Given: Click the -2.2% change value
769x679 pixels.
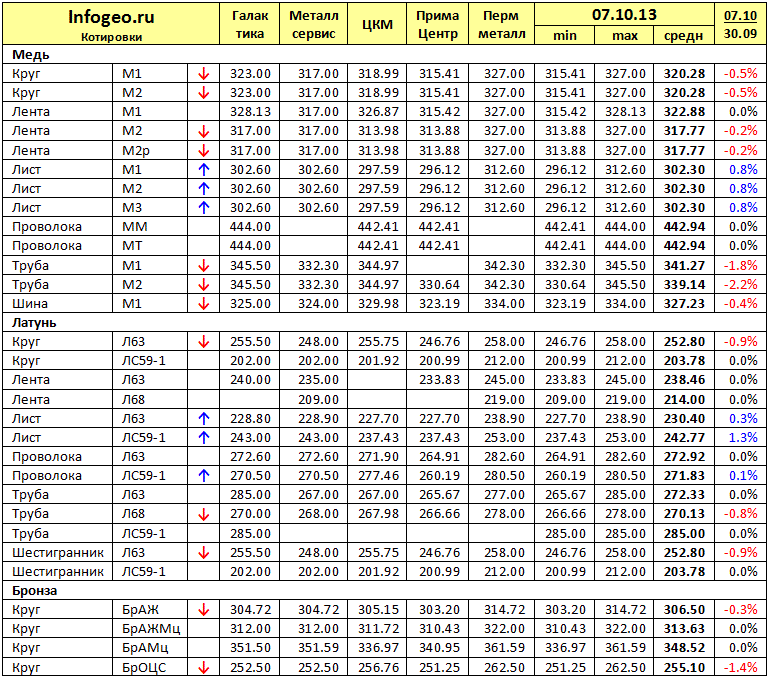Looking at the screenshot, I should point(741,285).
